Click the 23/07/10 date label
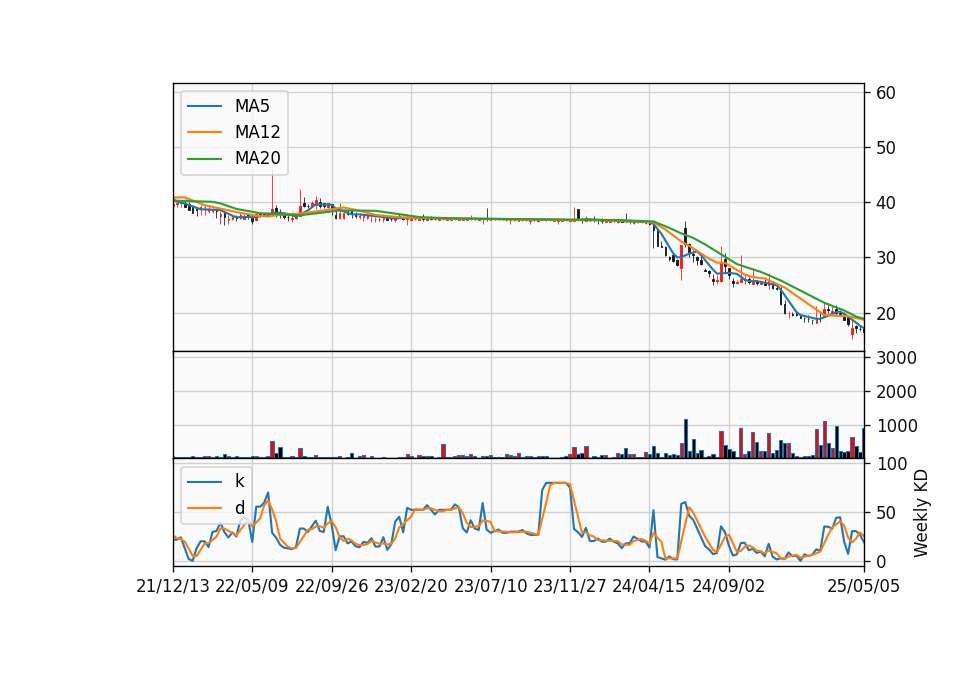 (490, 586)
